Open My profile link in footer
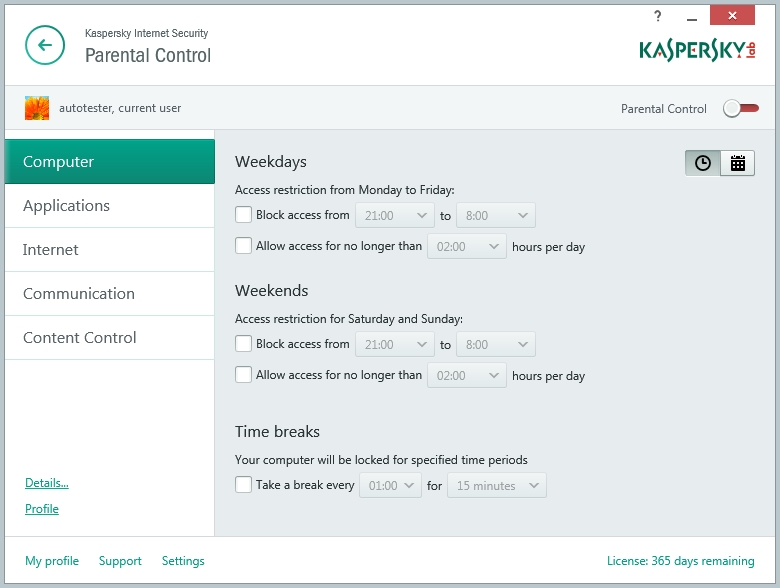780x588 pixels. tap(52, 561)
